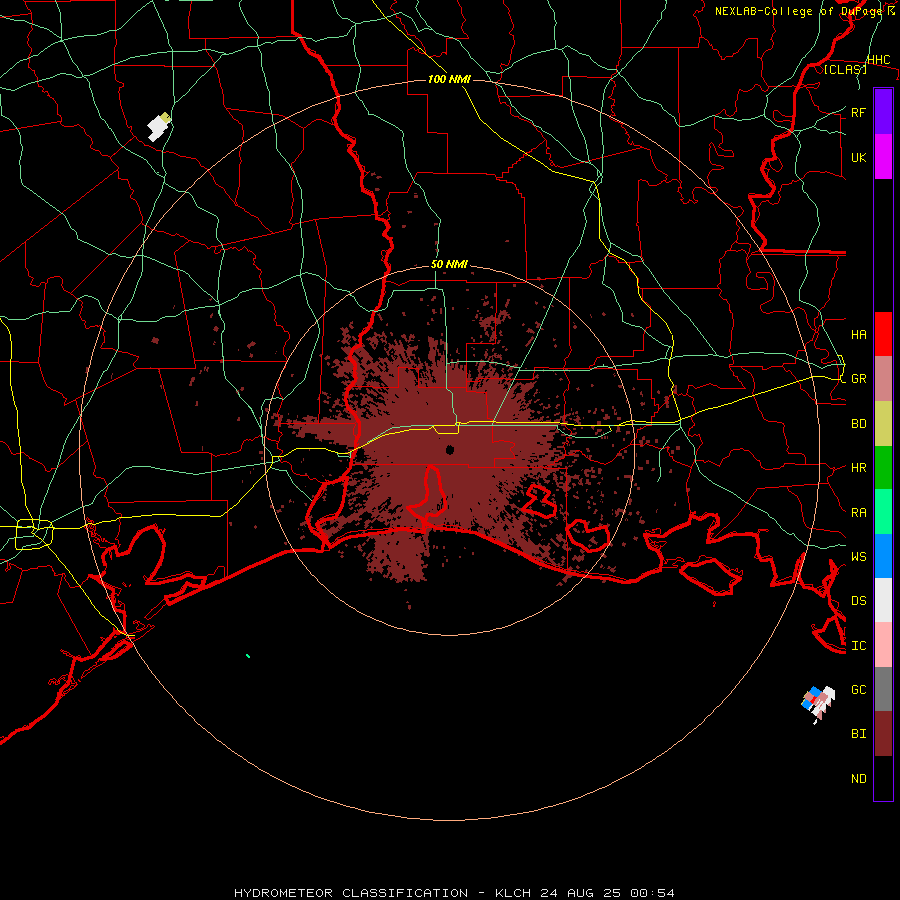Image resolution: width=900 pixels, height=900 pixels.
Task: Click the yellow highway loop at Houston
Action: [34, 534]
